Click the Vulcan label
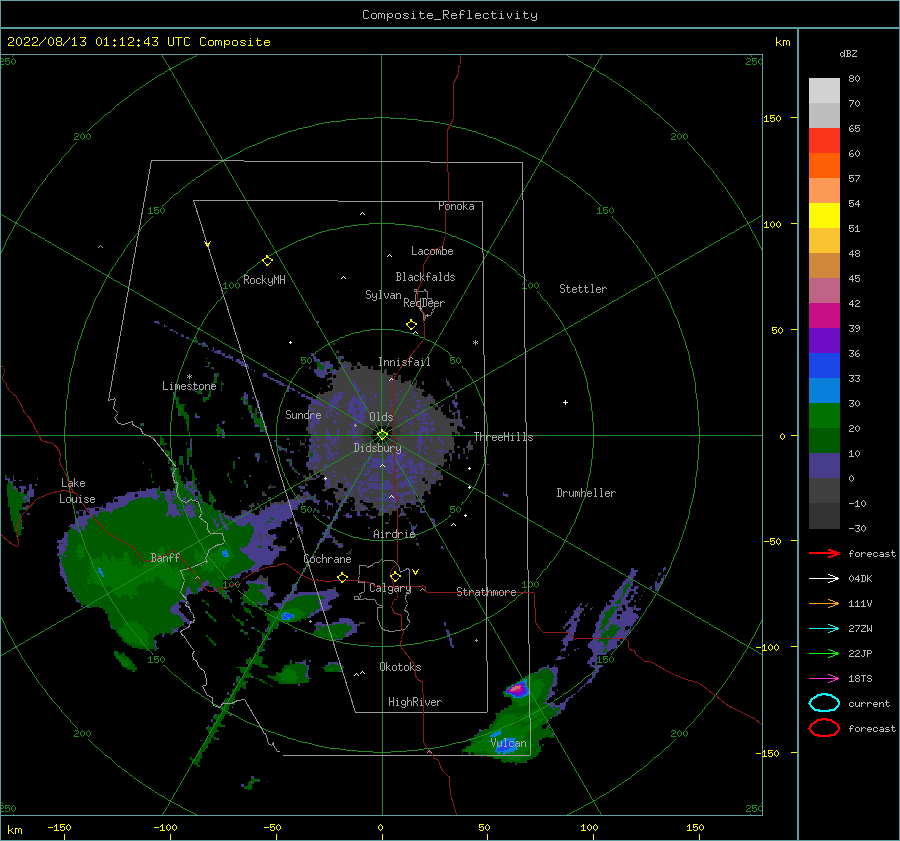Viewport: 900px width, 841px height. (x=509, y=743)
